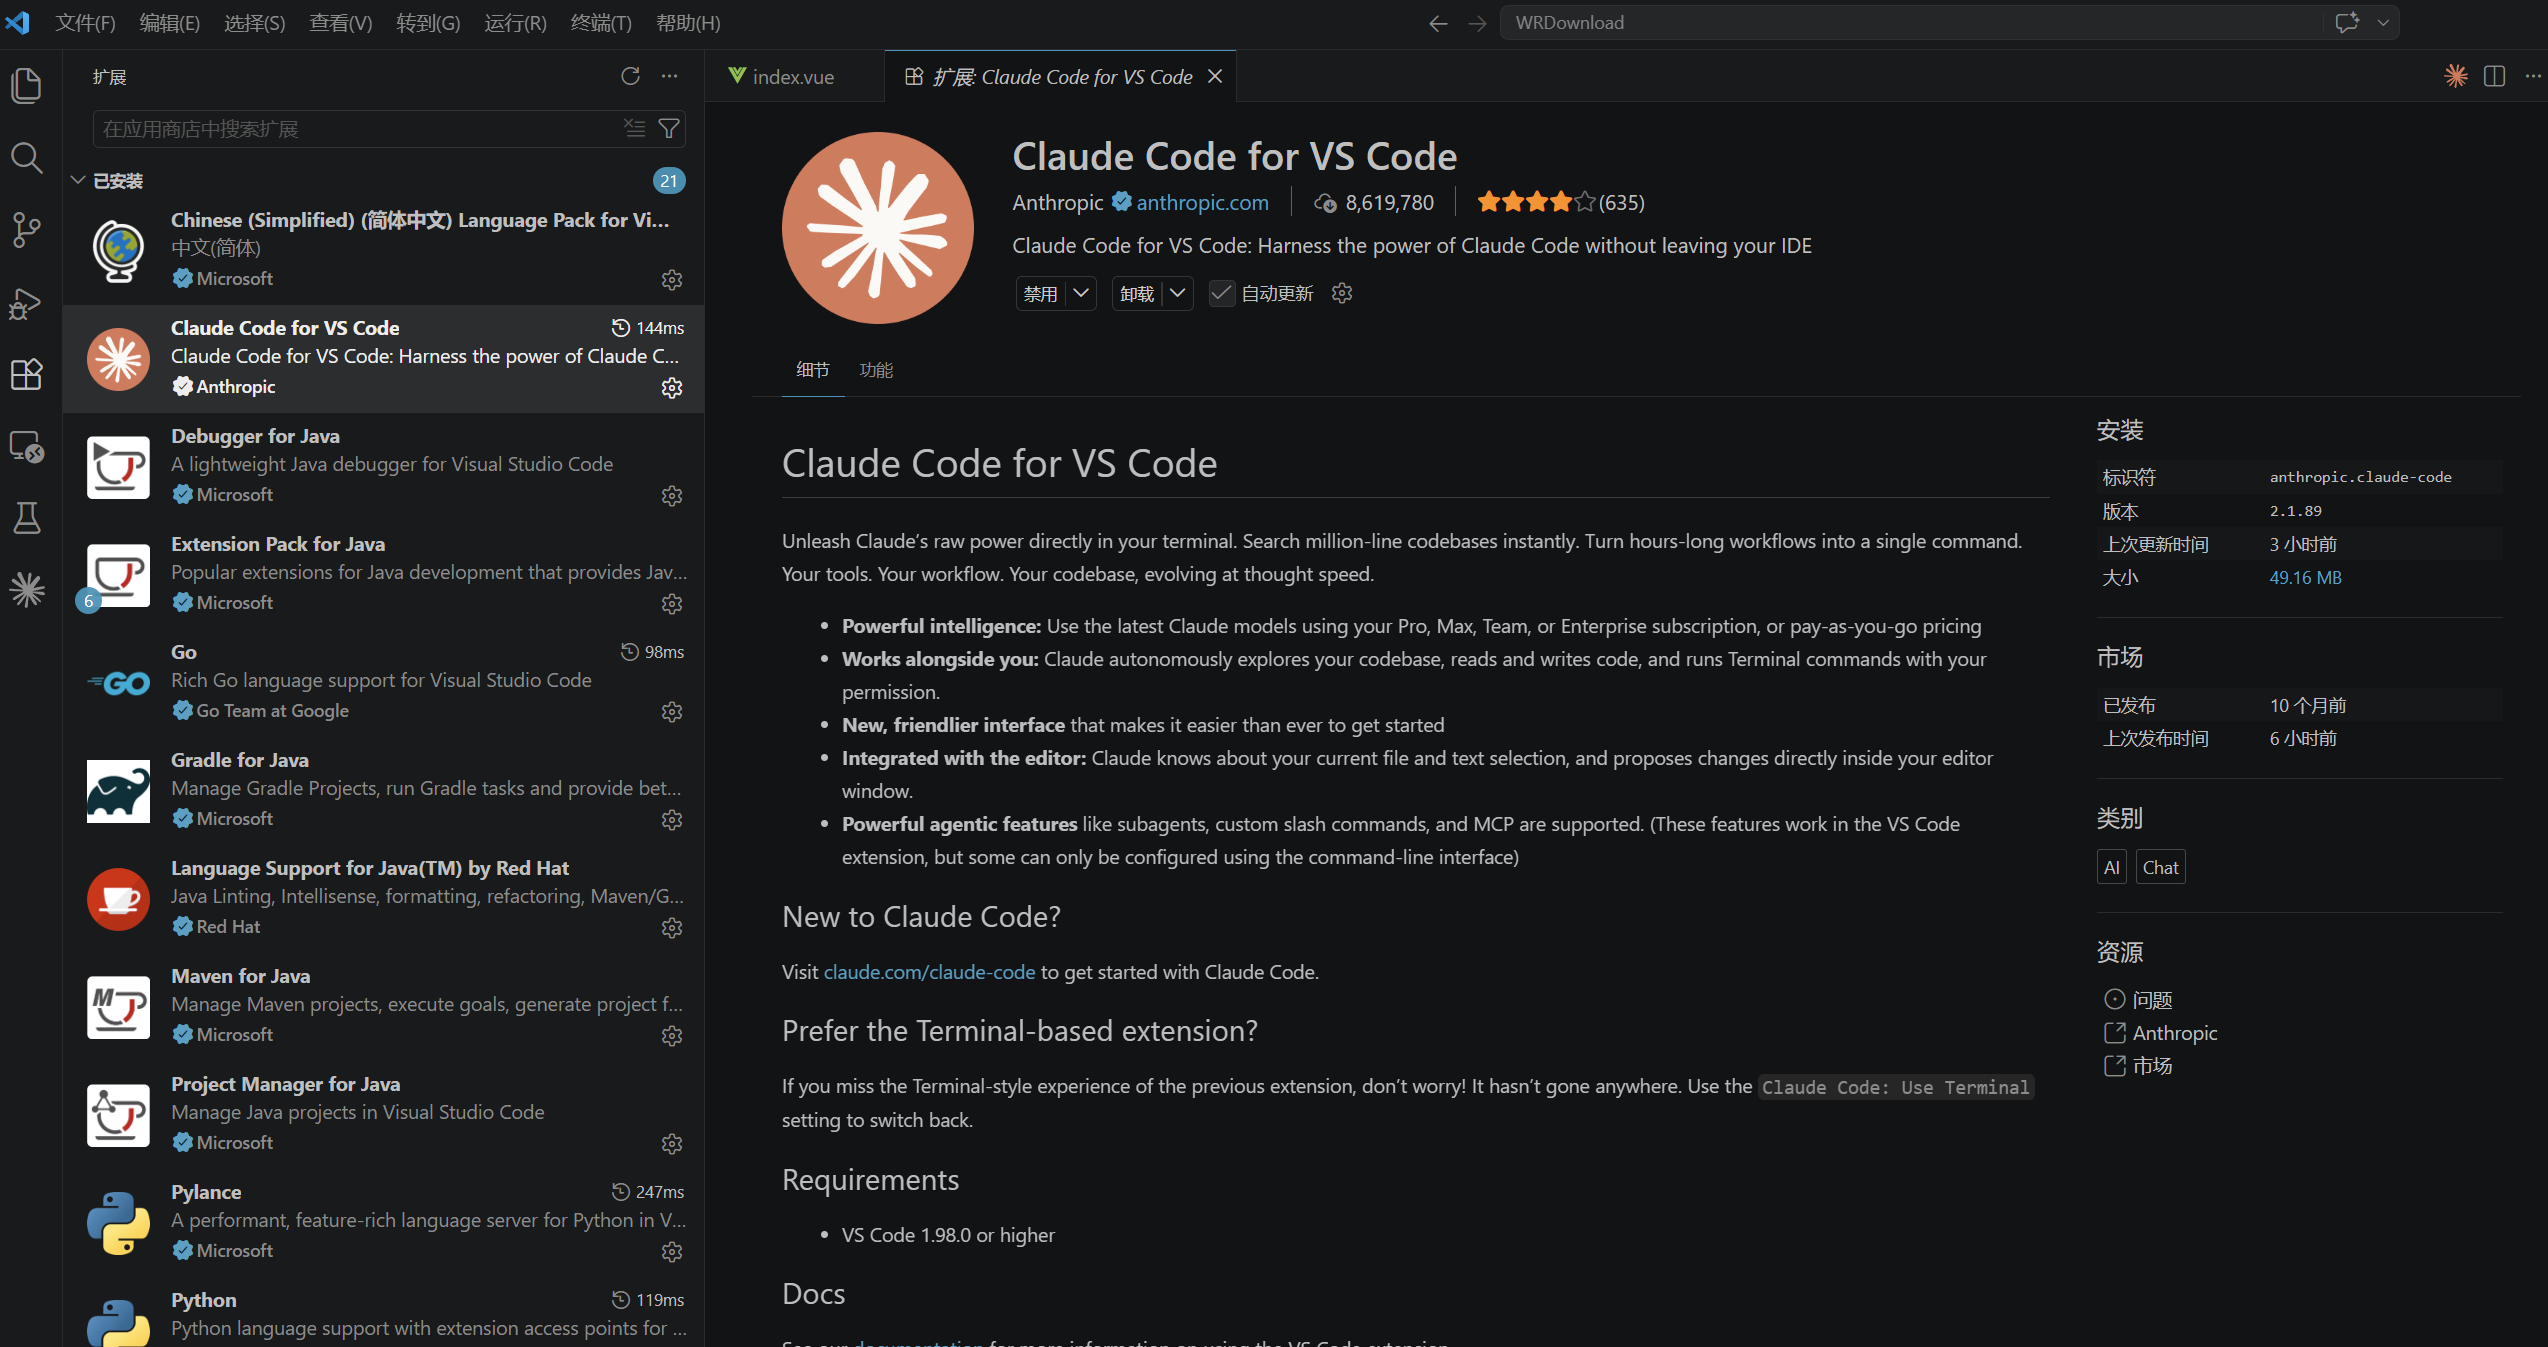This screenshot has height=1347, width=2548.
Task: Open claude.com/claude-code link
Action: [x=929, y=972]
